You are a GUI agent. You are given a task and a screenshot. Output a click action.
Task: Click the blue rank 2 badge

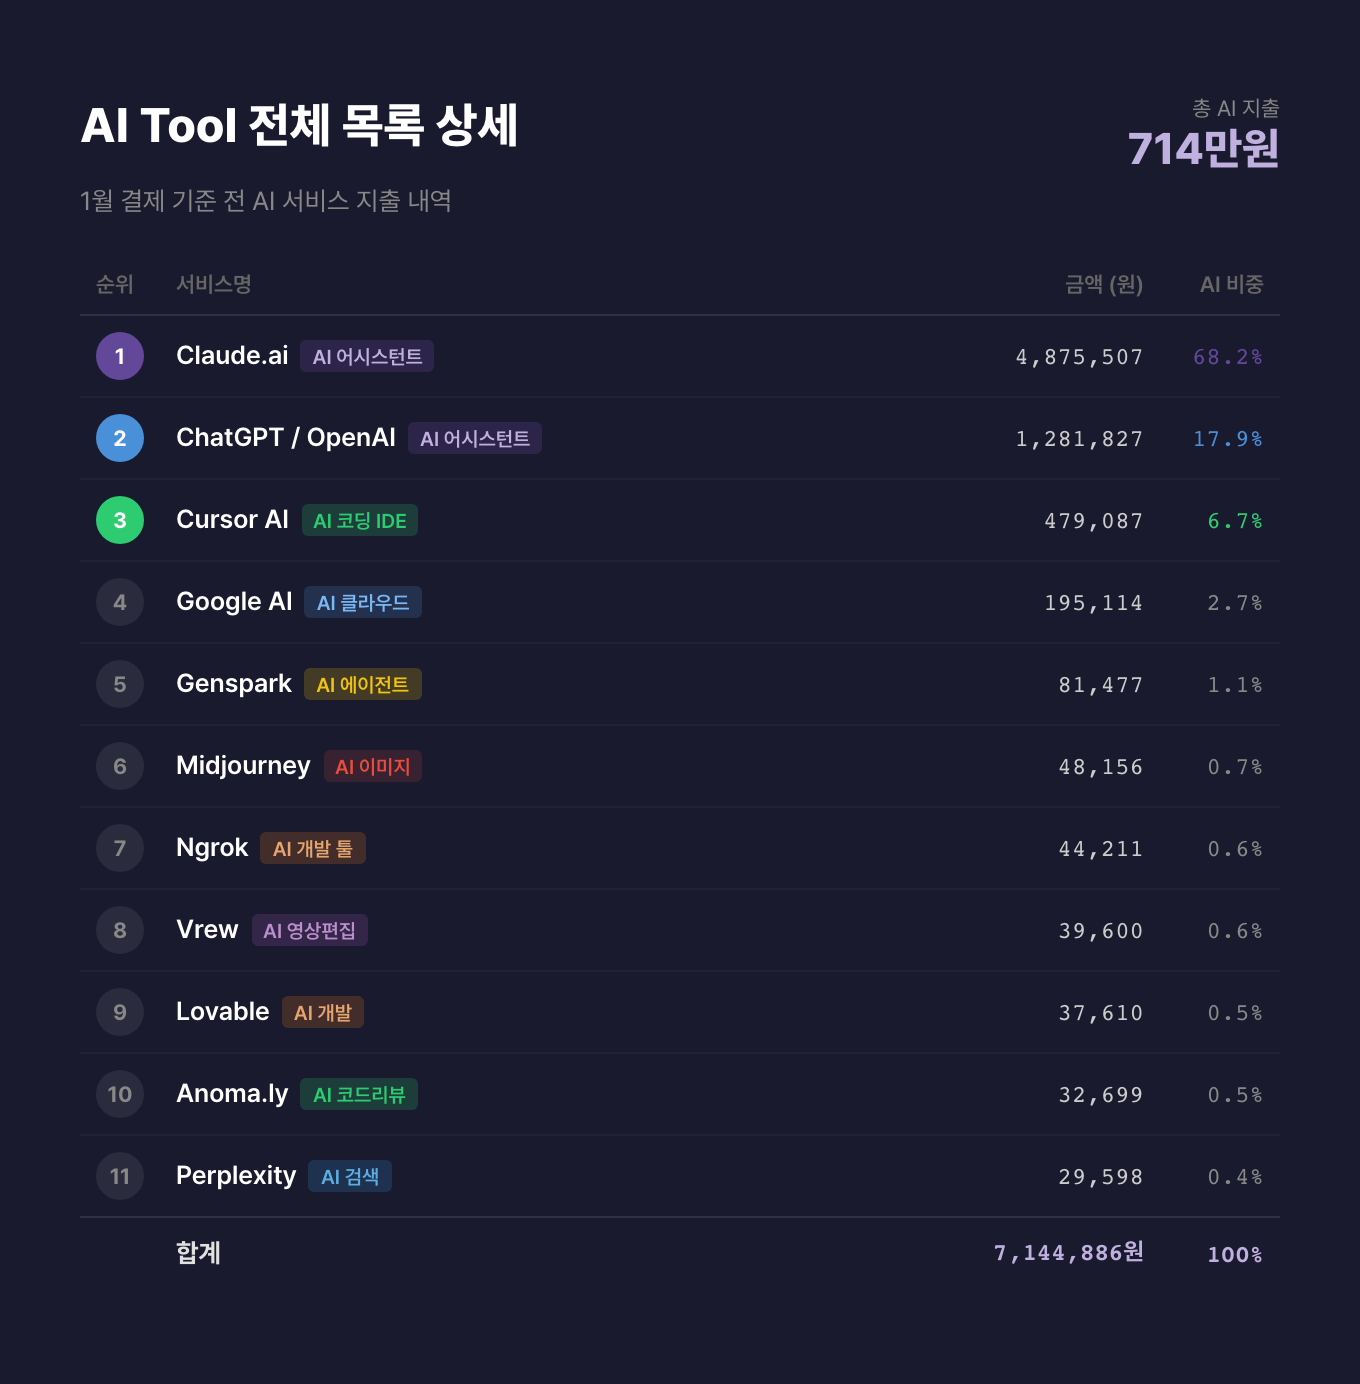120,438
